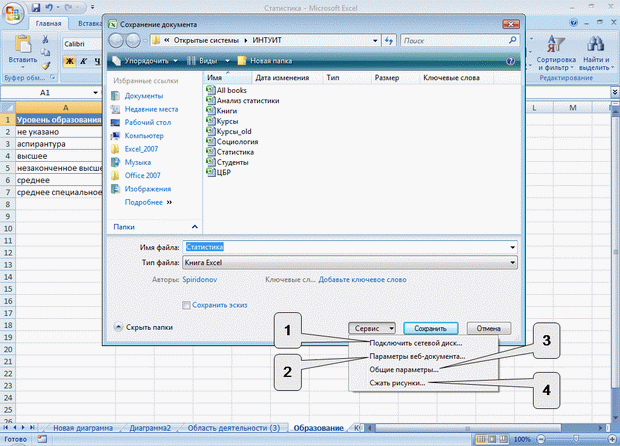Viewport: 620px width, 446px height.
Task: Open the Упорядочить (Organize) dropdown
Action: coord(145,61)
